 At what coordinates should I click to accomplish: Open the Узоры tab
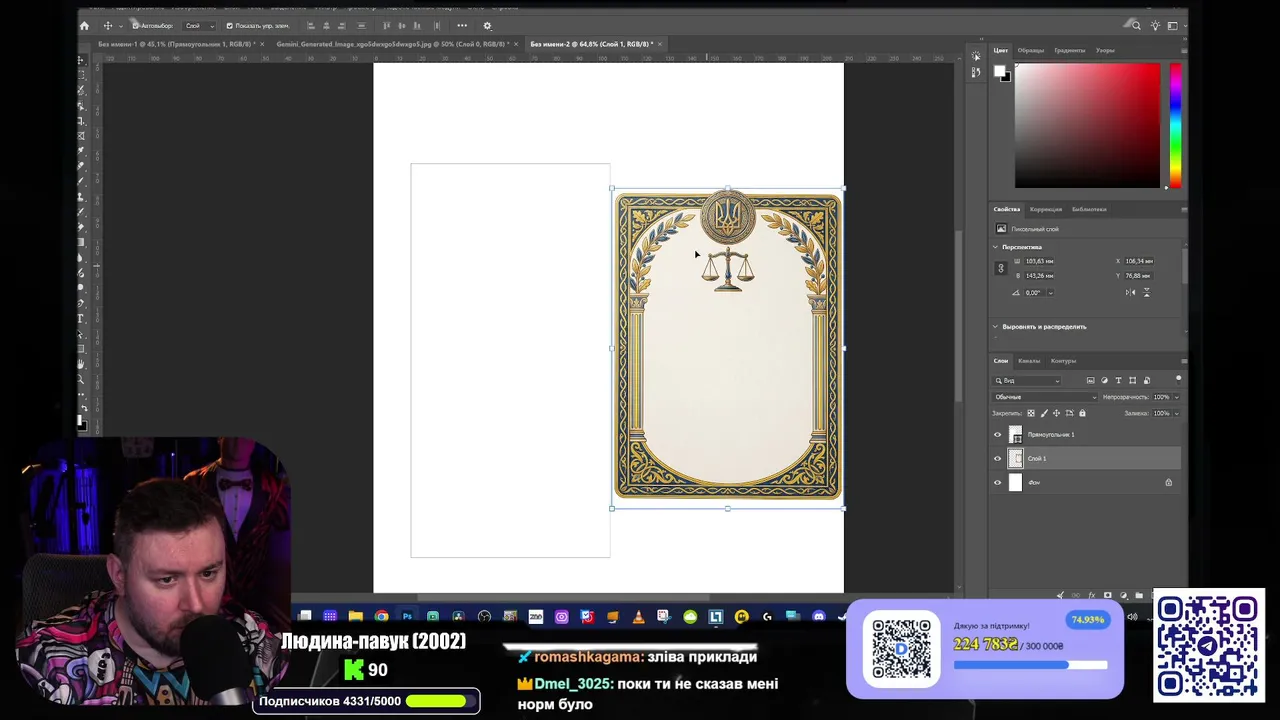1105,50
